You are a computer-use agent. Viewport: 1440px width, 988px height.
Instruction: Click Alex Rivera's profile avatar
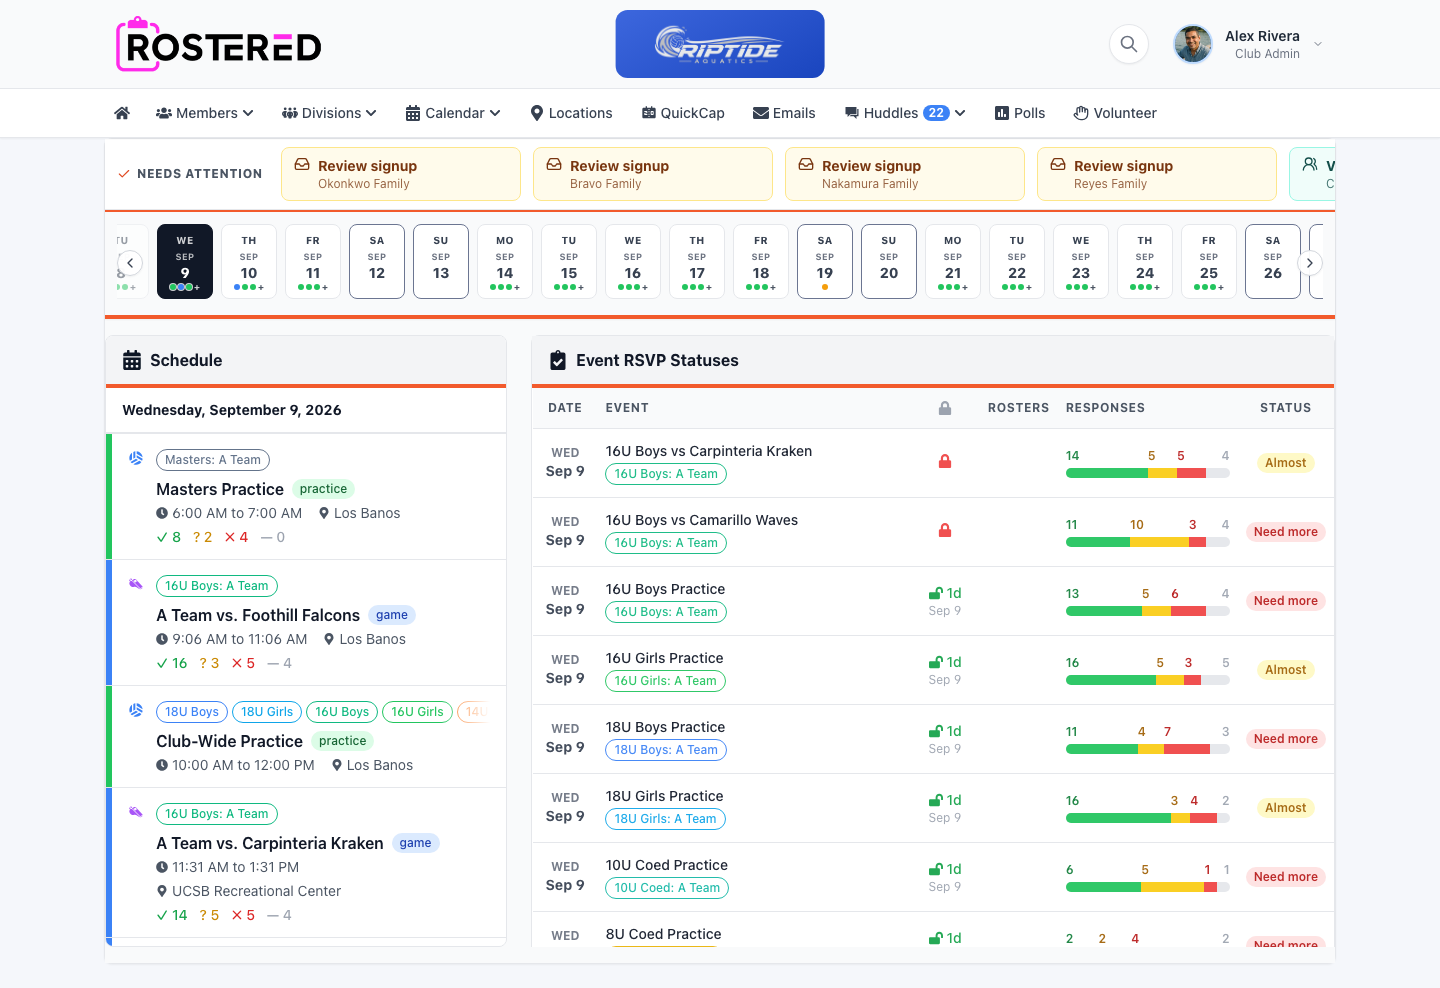click(x=1193, y=44)
